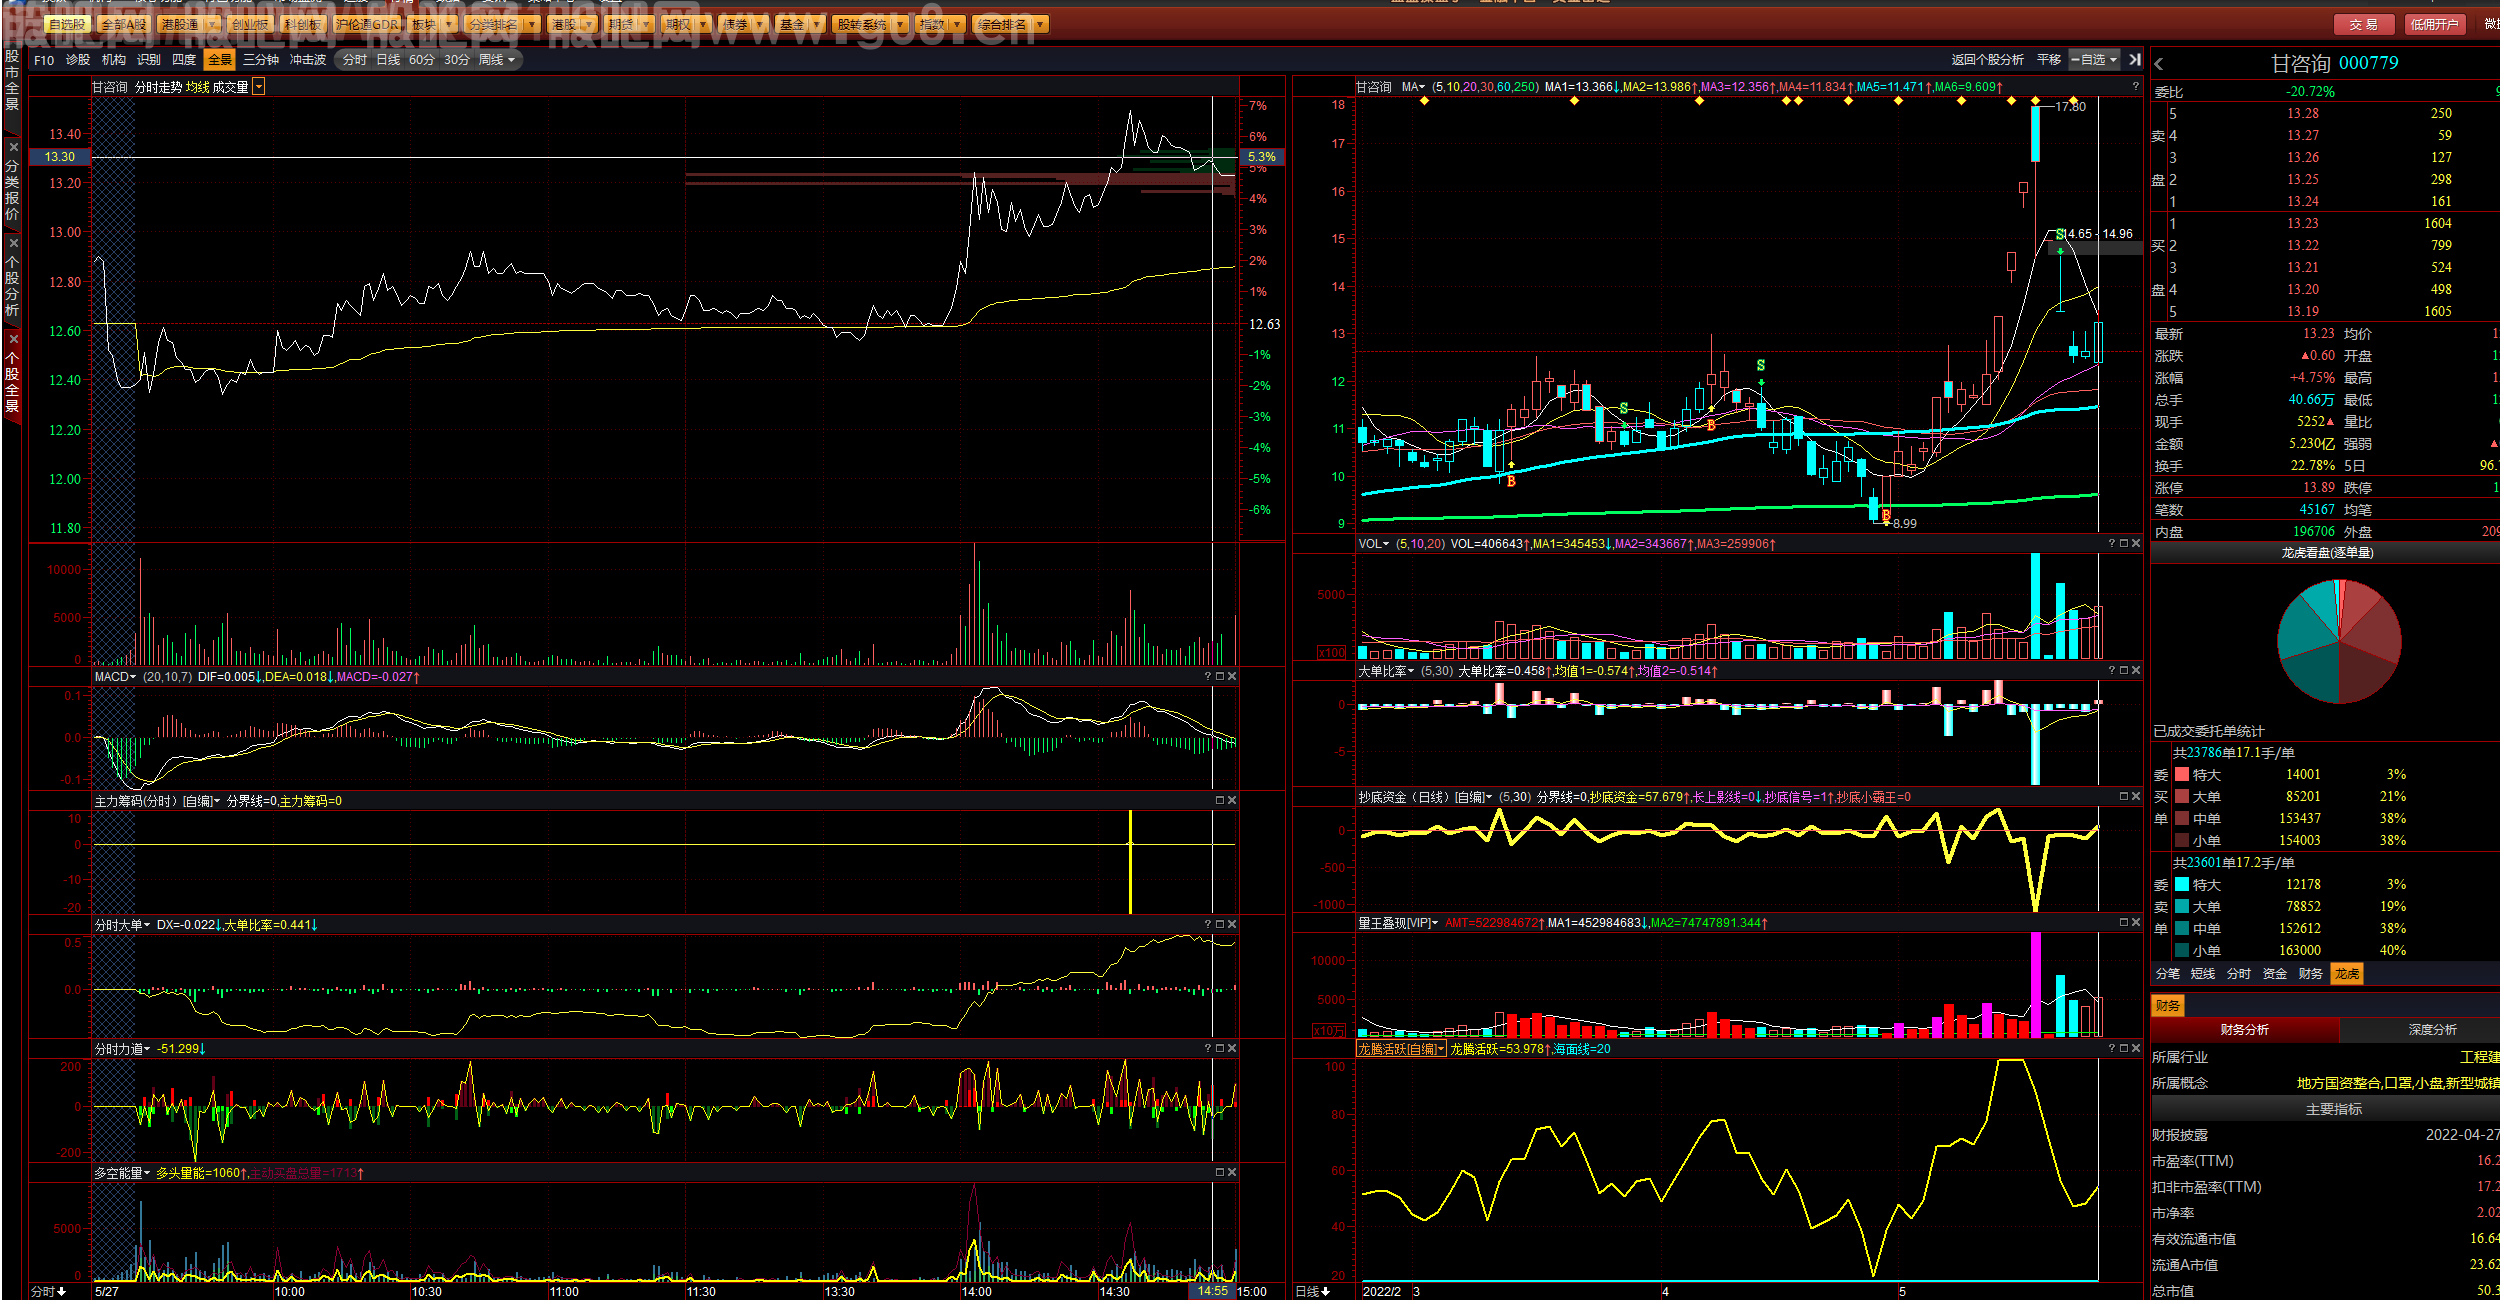The width and height of the screenshot is (2500, 1300).
Task: Expand the 分类排名 dropdown
Action: (x=532, y=24)
